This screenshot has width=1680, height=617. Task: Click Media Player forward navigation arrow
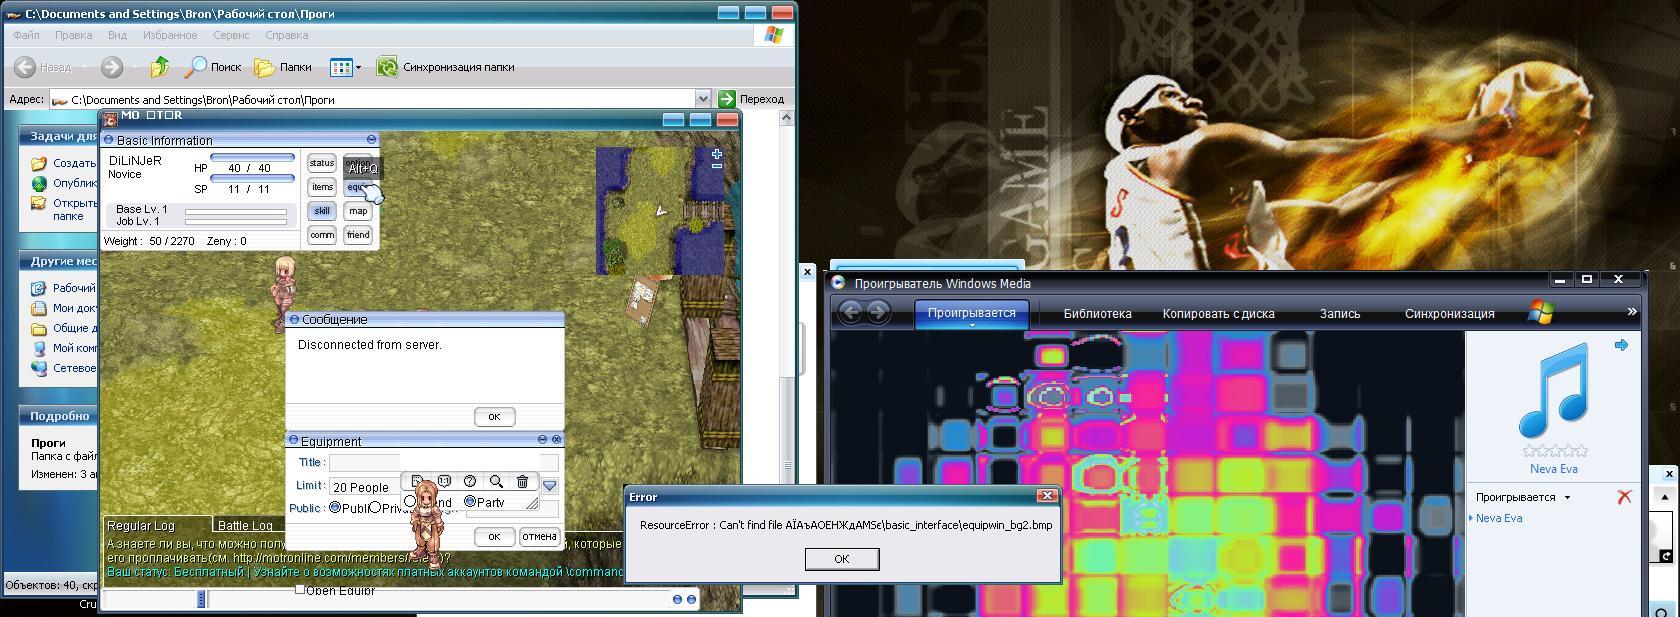click(878, 312)
